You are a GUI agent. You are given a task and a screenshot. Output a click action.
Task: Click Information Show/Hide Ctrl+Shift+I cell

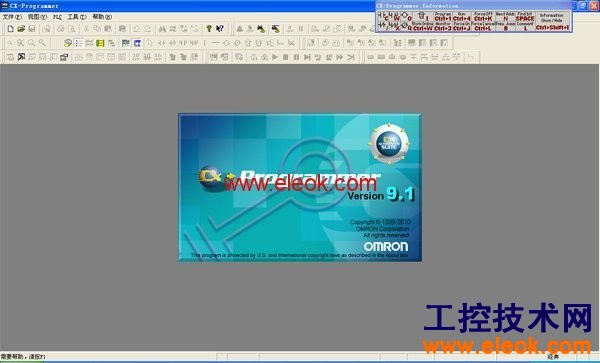(x=552, y=21)
